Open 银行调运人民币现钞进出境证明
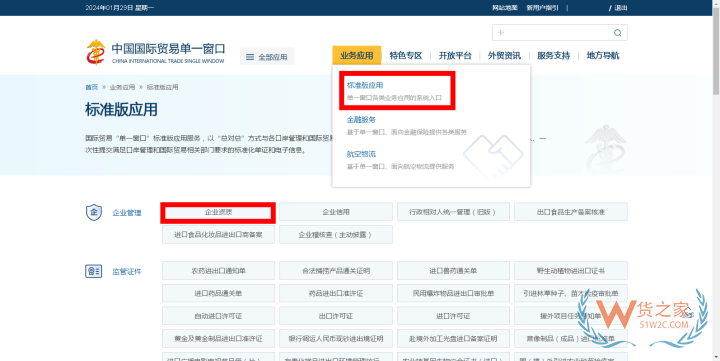 [x=336, y=338]
